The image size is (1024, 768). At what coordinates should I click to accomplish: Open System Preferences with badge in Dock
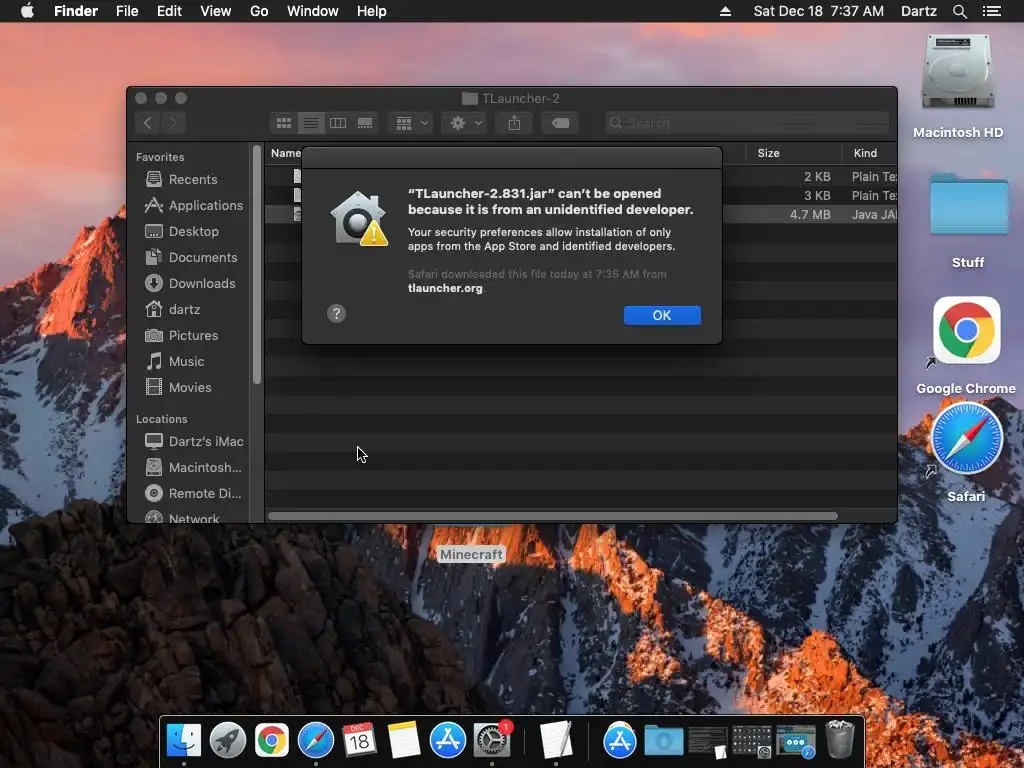click(492, 740)
